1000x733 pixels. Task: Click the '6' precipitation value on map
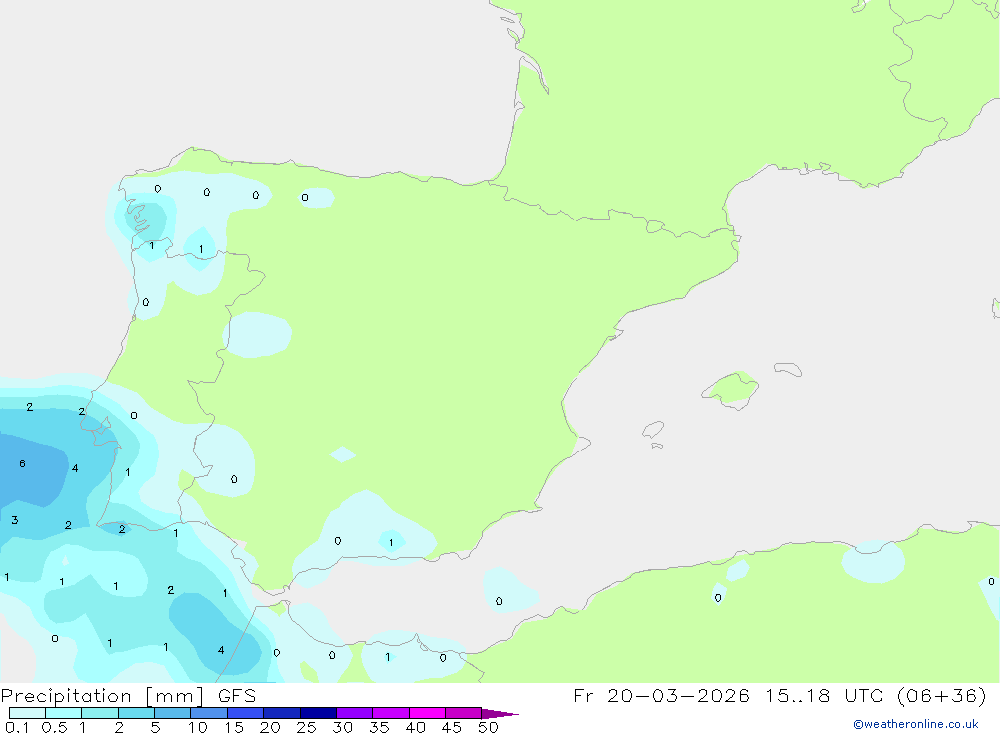[x=22, y=464]
